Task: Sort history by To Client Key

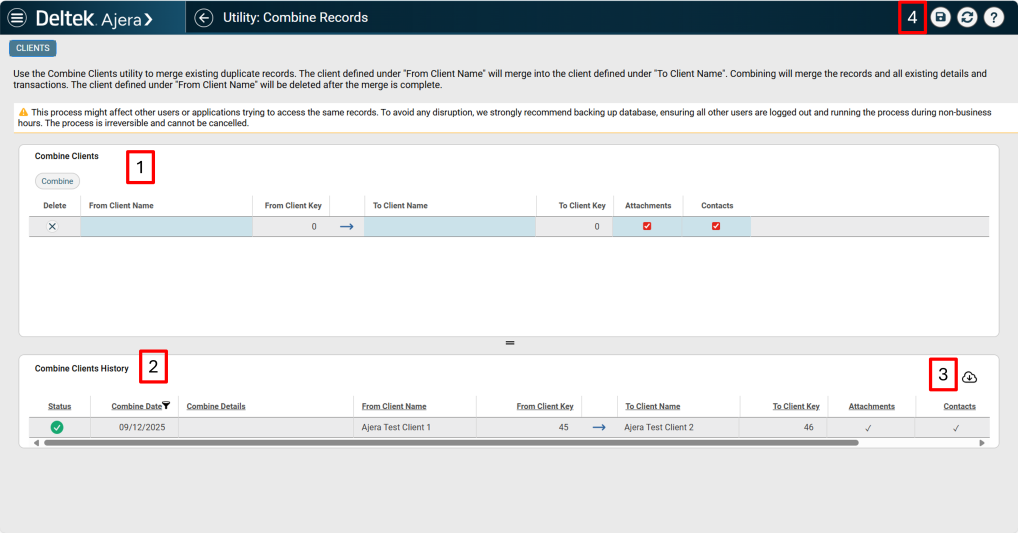Action: click(x=795, y=407)
